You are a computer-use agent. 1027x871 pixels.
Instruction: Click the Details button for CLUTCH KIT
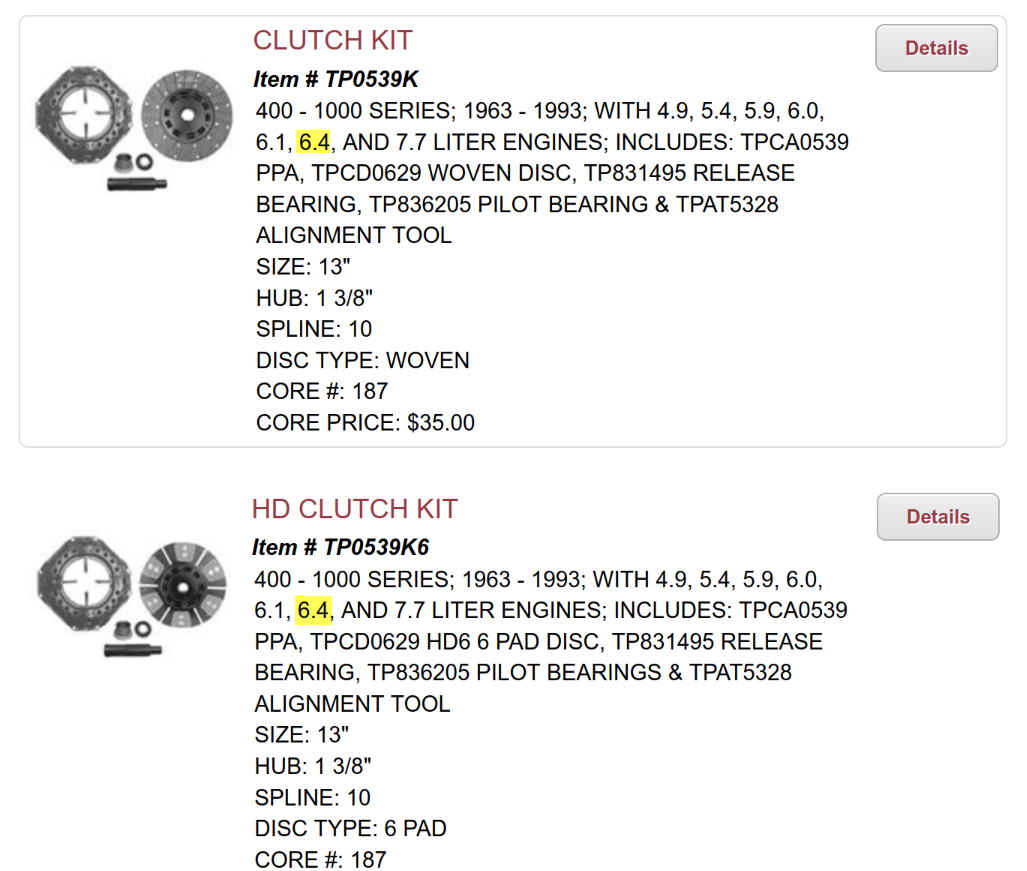pyautogui.click(x=936, y=48)
